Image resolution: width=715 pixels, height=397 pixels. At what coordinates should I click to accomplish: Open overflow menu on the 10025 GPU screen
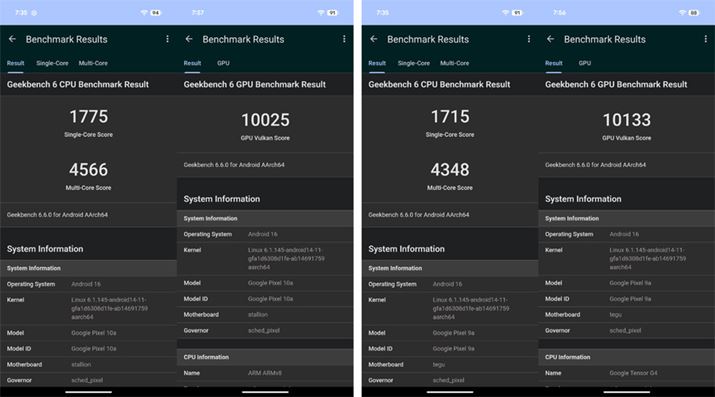click(344, 39)
